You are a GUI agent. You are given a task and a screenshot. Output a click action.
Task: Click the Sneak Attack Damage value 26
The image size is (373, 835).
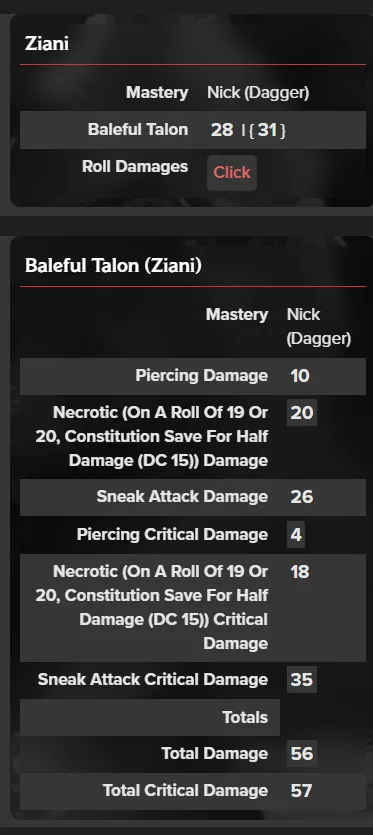point(302,497)
